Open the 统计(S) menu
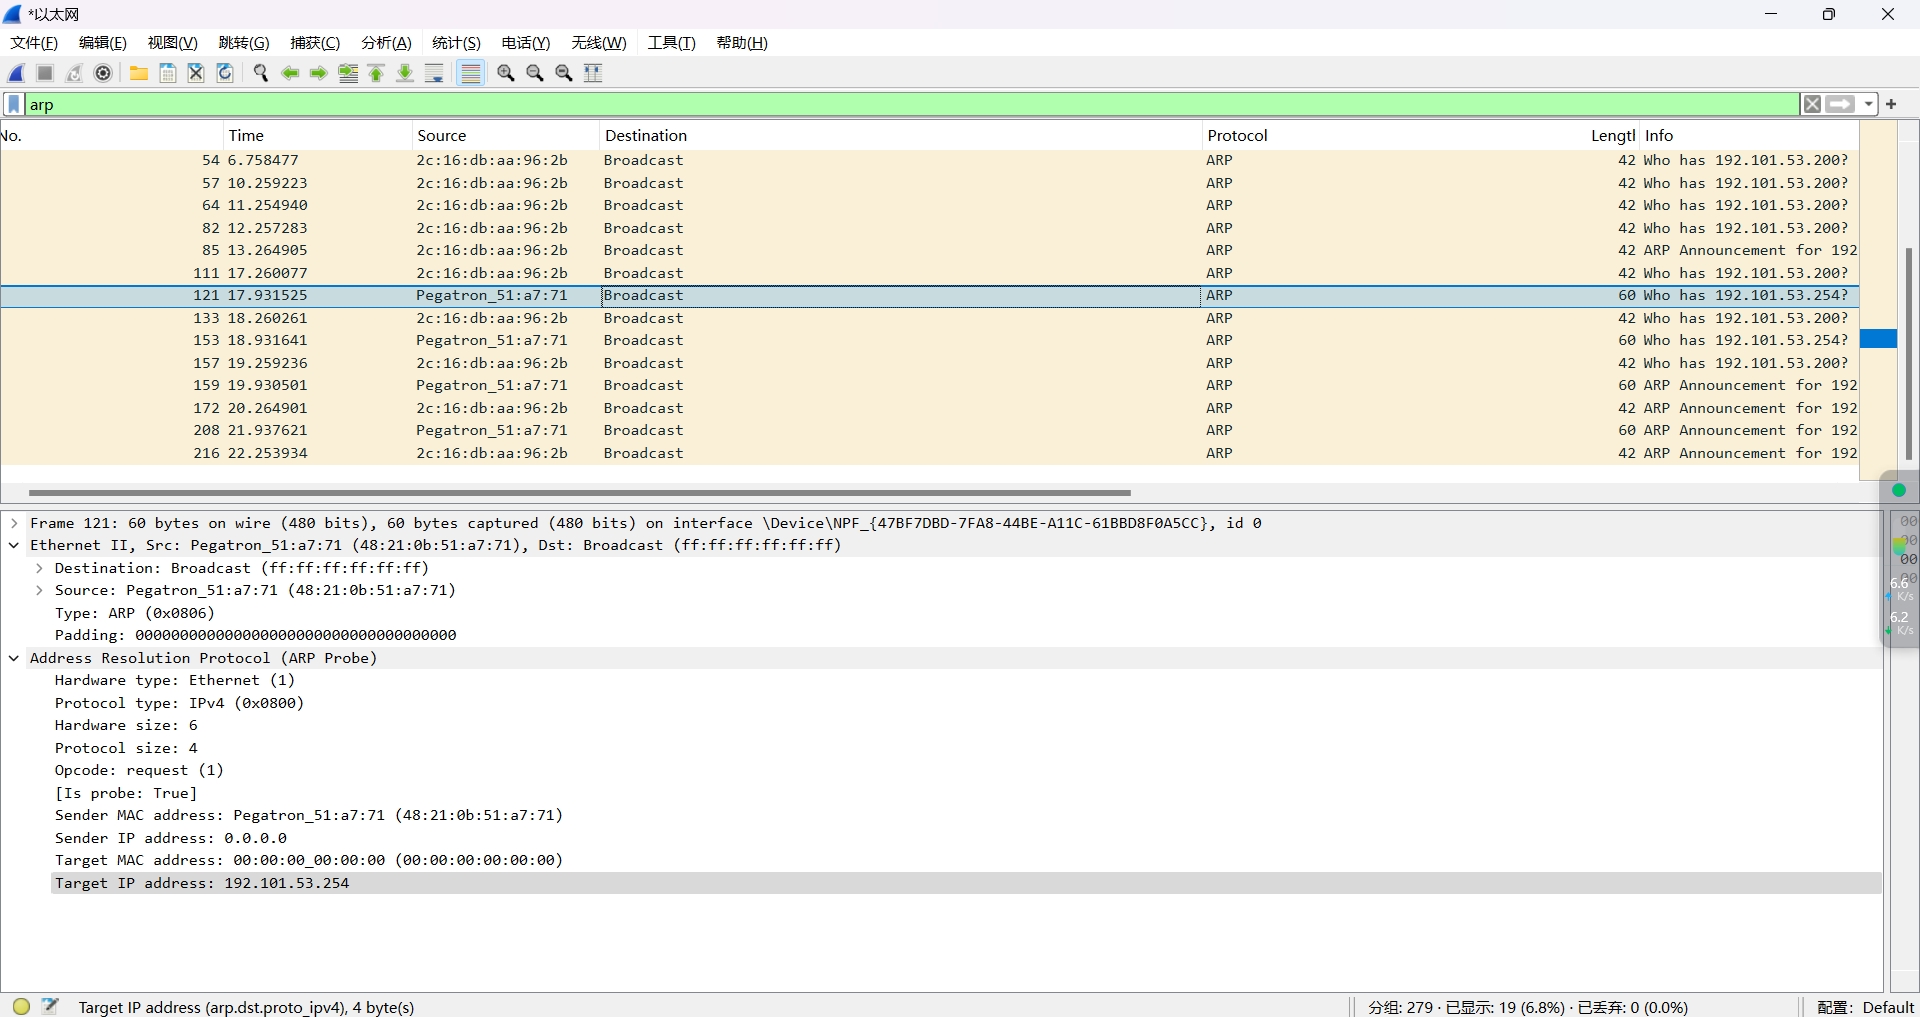 (x=456, y=43)
